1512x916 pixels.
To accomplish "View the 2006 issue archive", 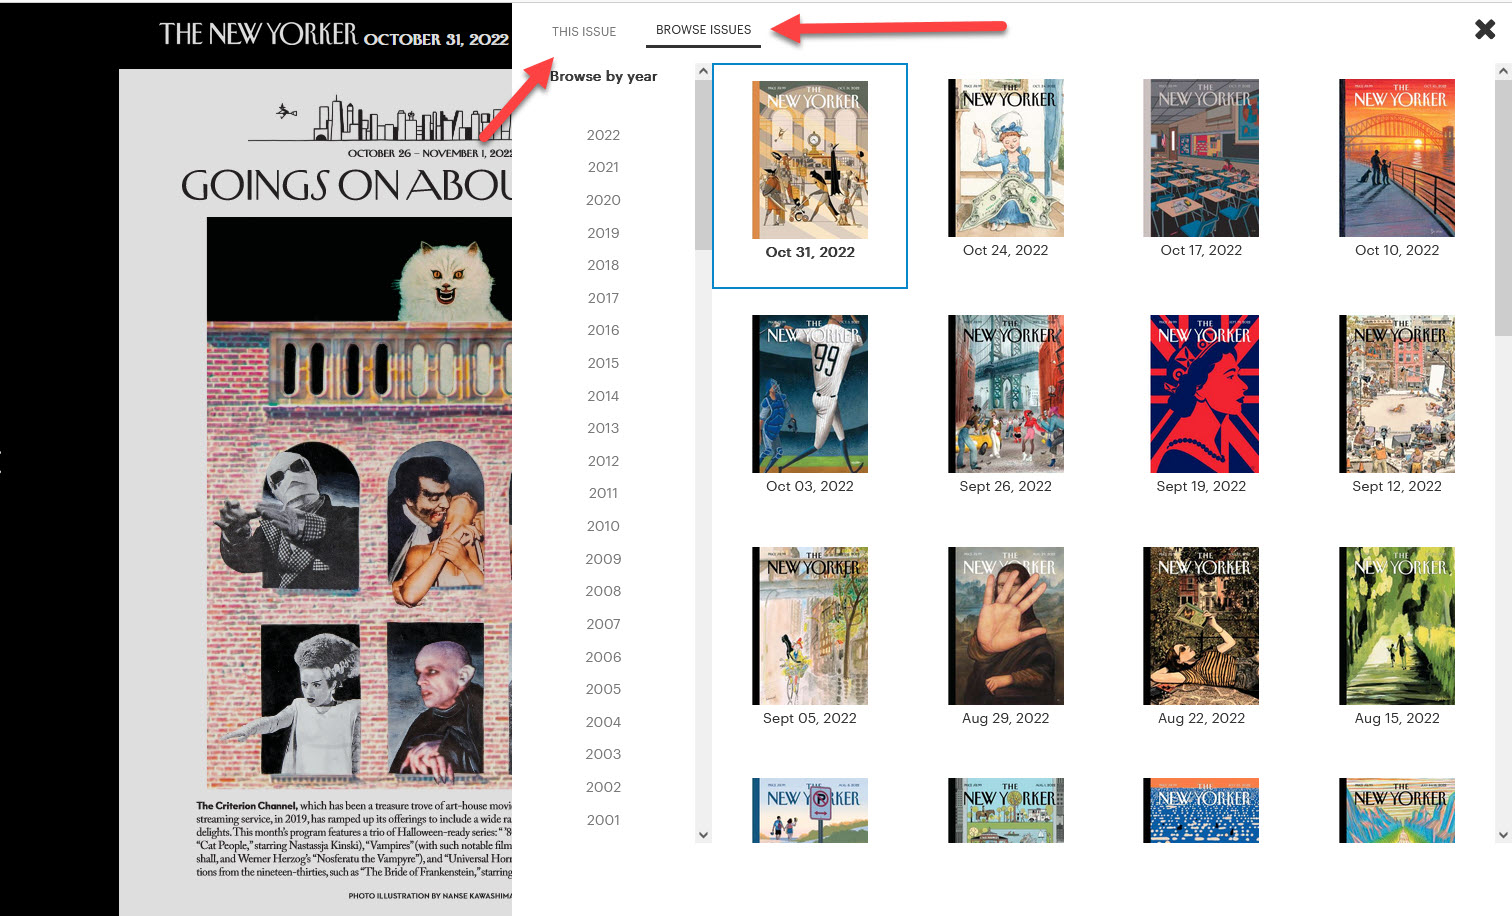I will pos(603,657).
